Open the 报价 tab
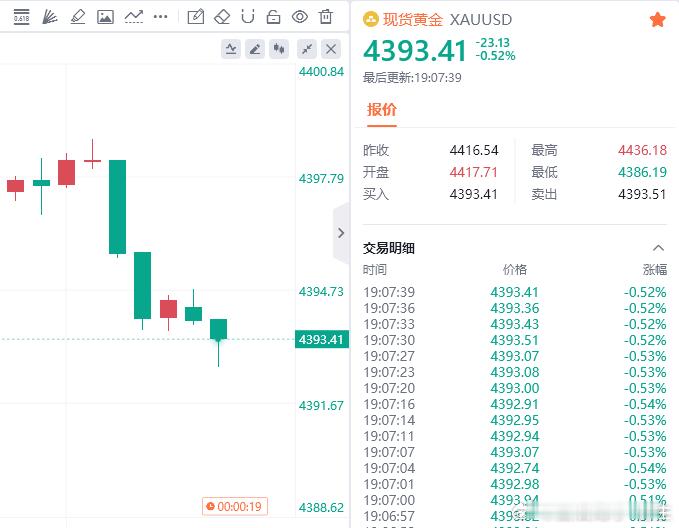Screen dimensions: 679x528 pos(382,110)
